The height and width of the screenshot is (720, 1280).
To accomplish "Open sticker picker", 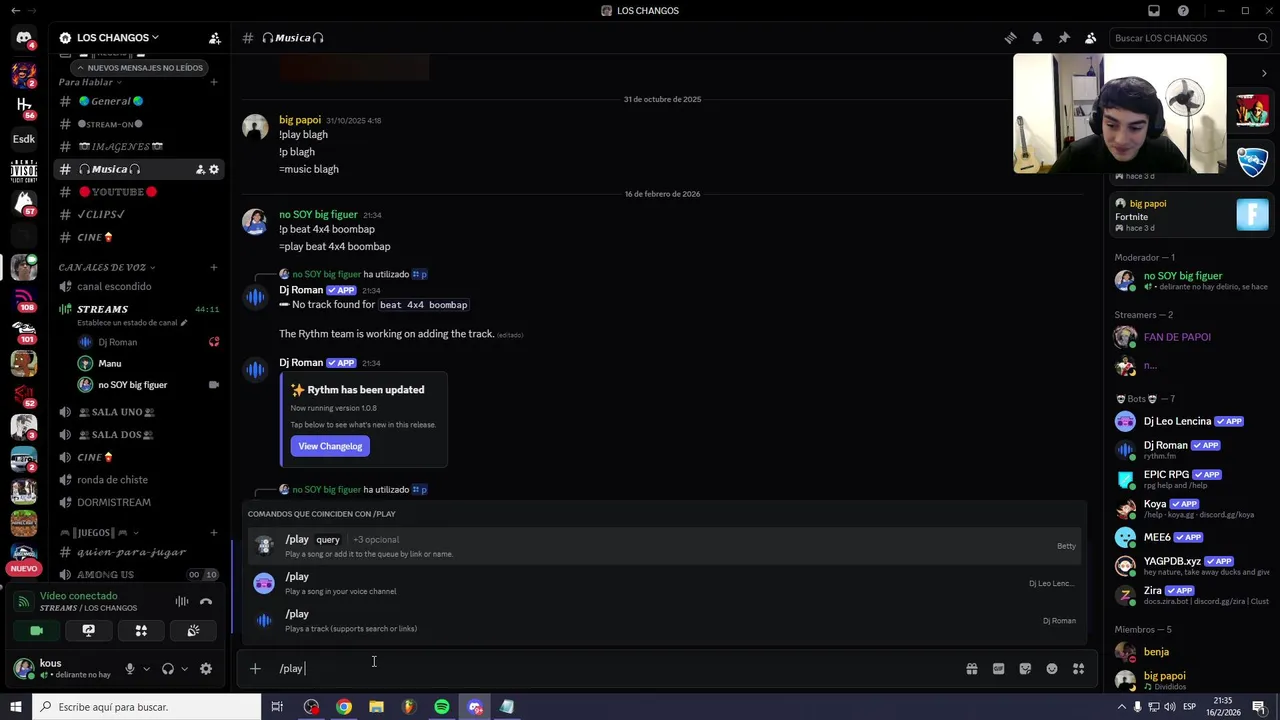I will click(x=1025, y=669).
